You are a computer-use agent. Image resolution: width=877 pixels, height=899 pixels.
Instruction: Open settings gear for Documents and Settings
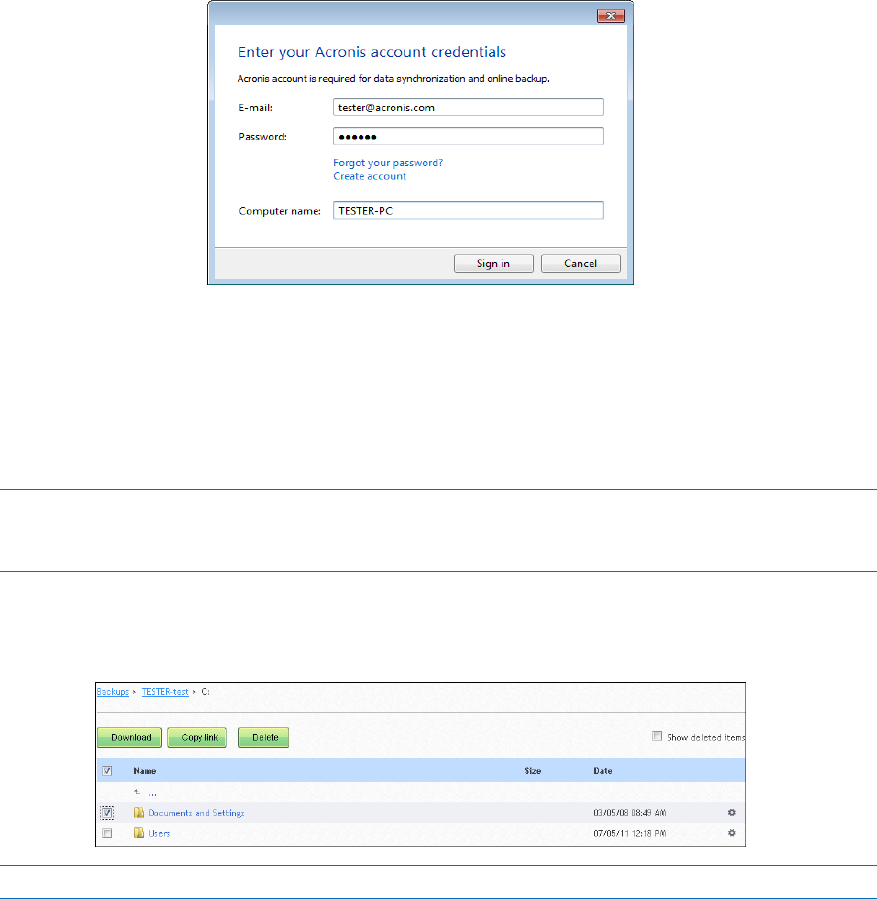tap(731, 812)
